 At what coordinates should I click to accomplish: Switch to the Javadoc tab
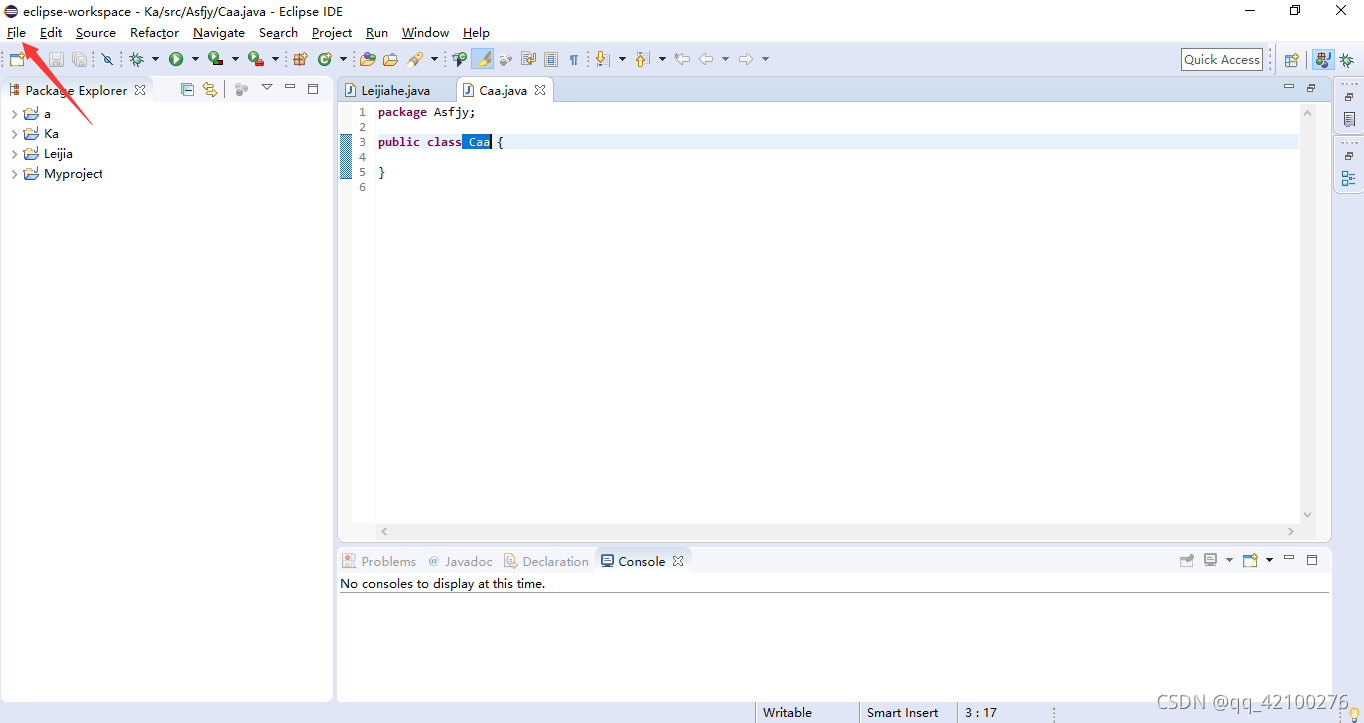(460, 561)
